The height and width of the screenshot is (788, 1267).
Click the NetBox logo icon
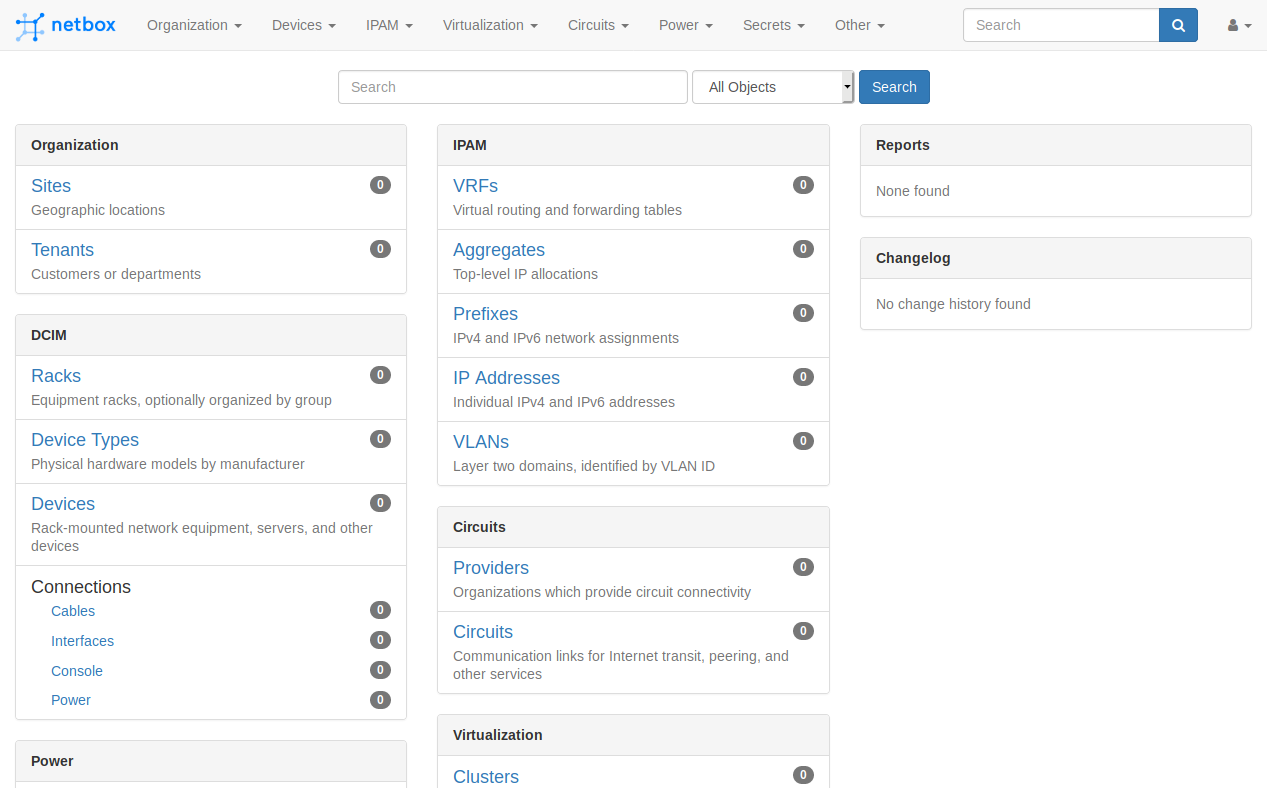pyautogui.click(x=29, y=24)
